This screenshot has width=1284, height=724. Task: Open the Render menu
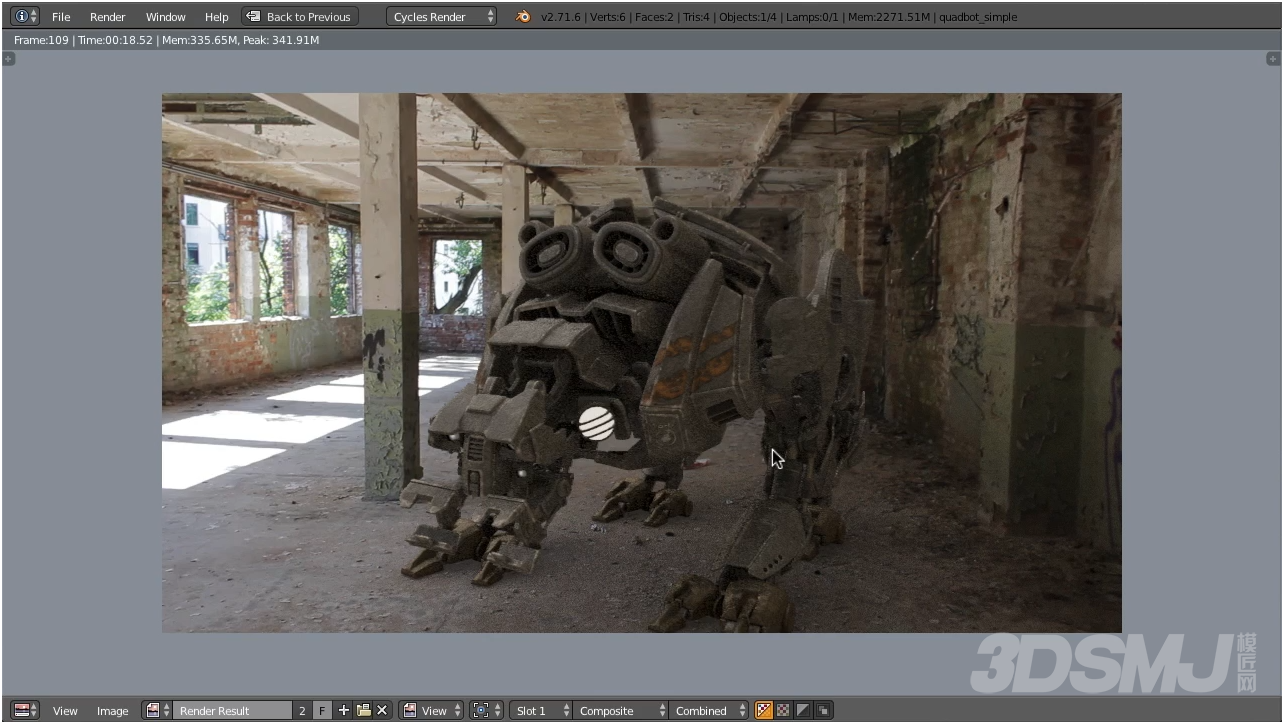pyautogui.click(x=108, y=17)
